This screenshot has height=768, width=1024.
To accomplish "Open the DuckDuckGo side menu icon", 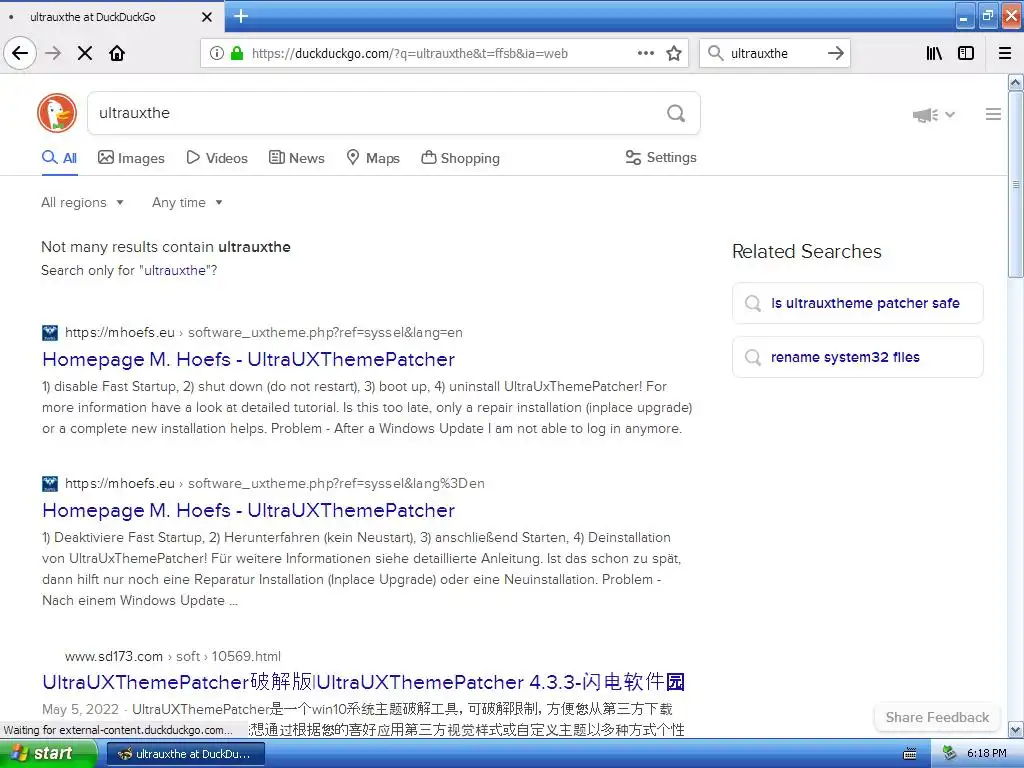I will point(993,114).
